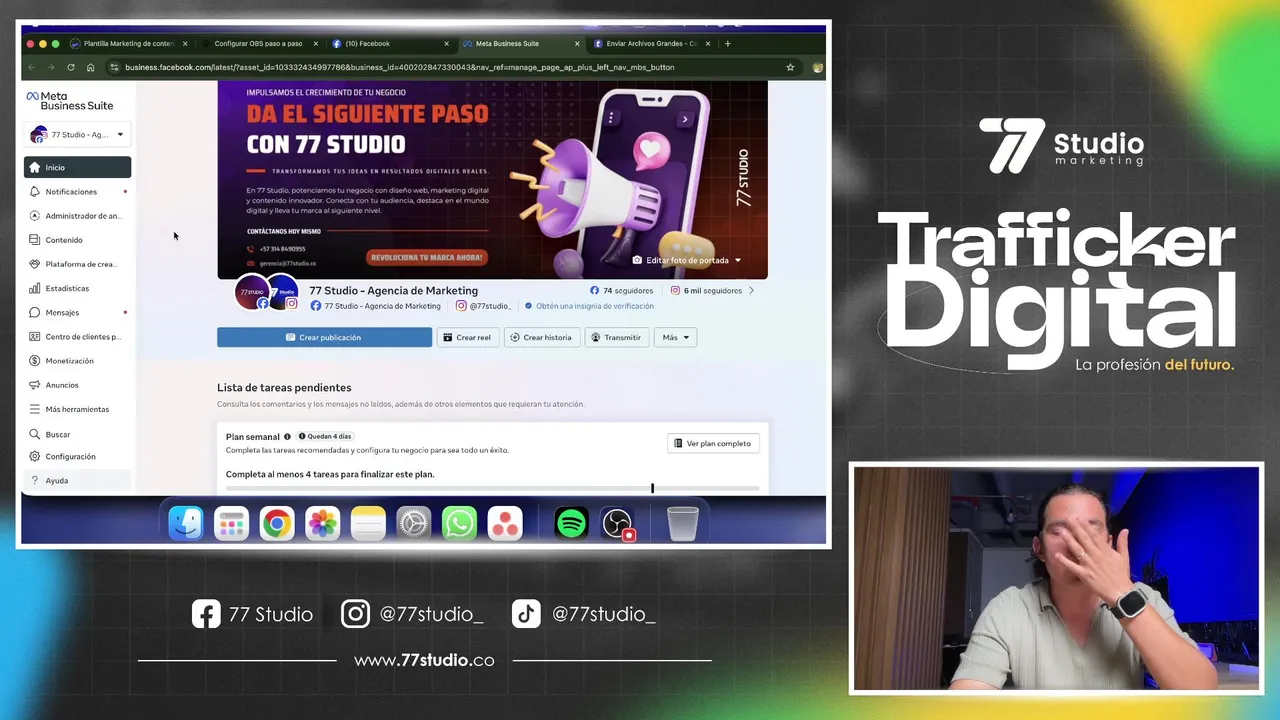The image size is (1280, 720).
Task: Open Más herramientas hamburger menu
Action: (77, 409)
